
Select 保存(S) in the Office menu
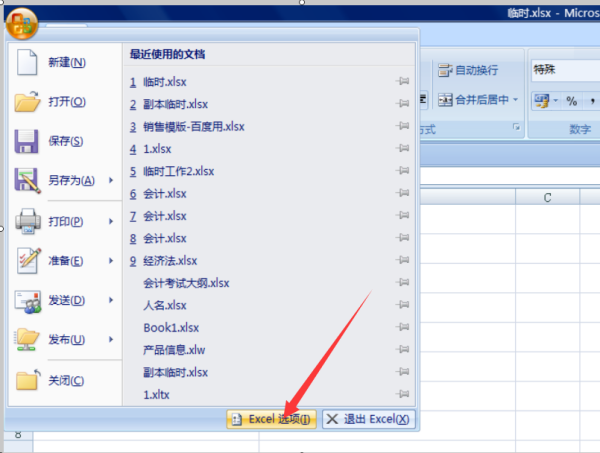pyautogui.click(x=65, y=141)
